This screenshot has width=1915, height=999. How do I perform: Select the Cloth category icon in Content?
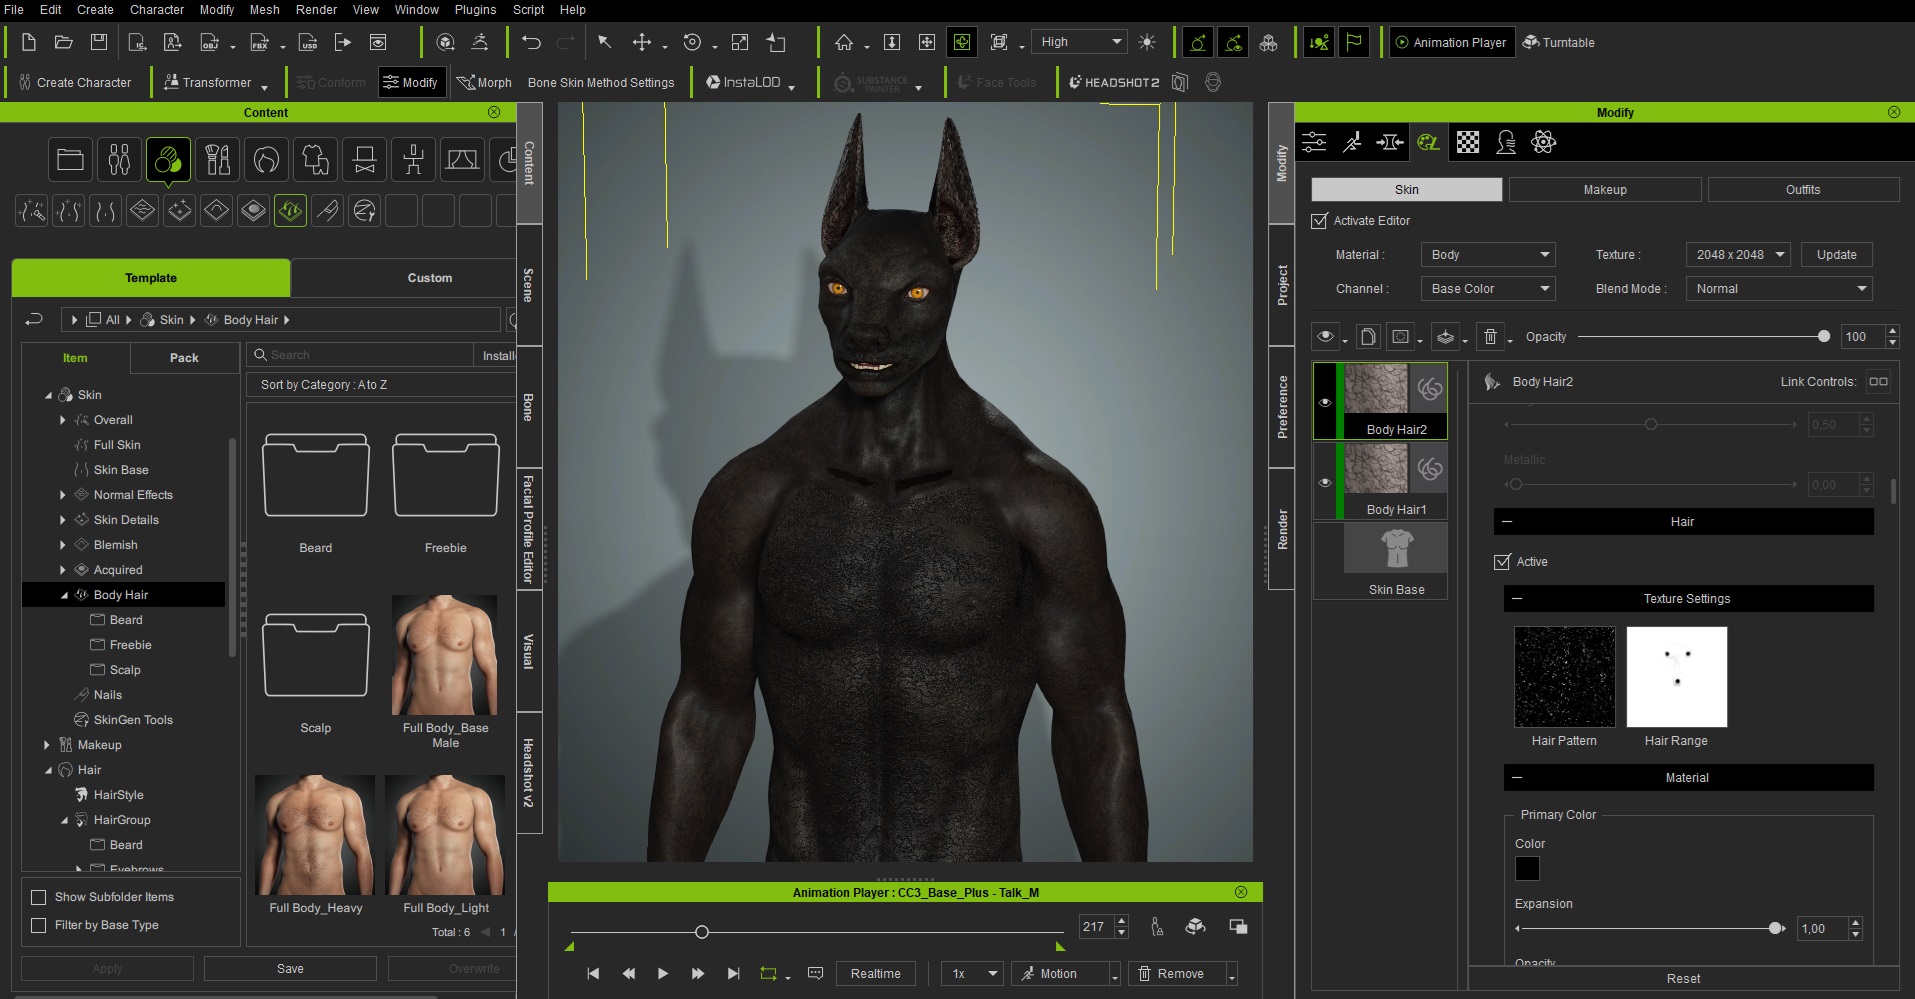tap(315, 159)
